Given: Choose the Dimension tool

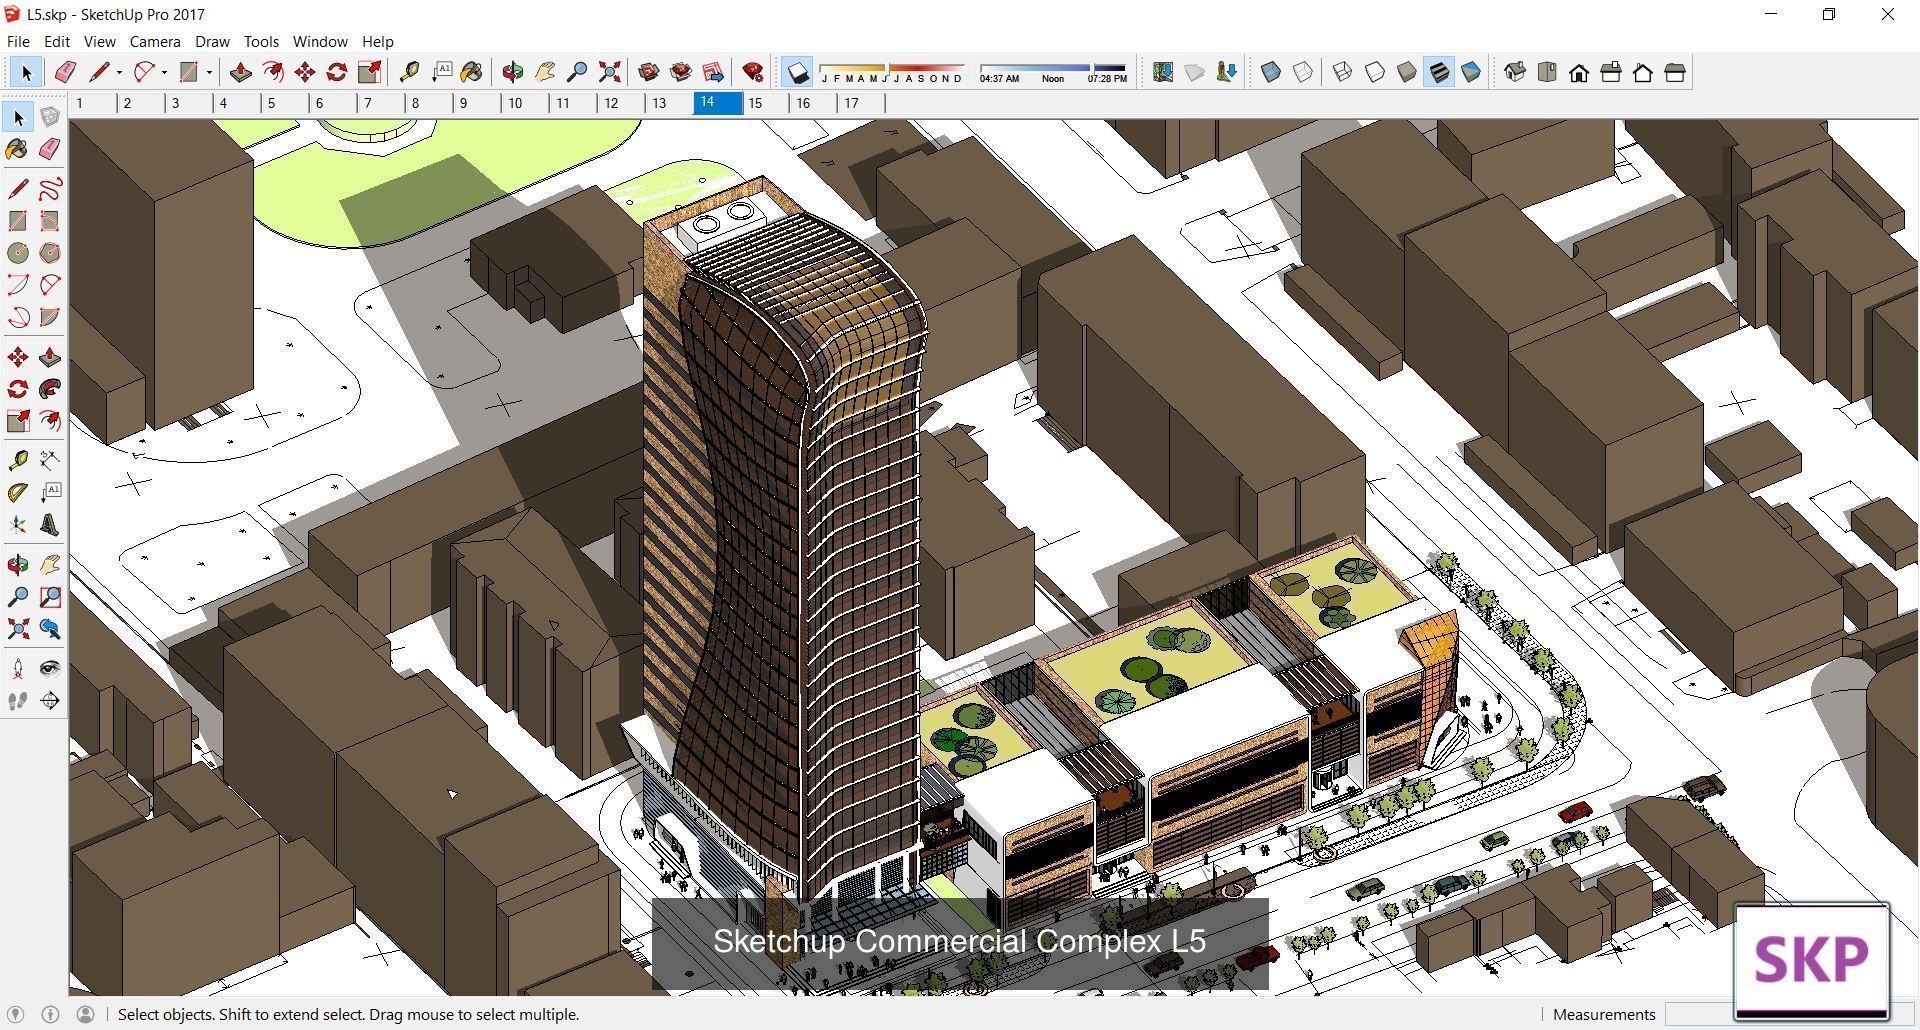Looking at the screenshot, I should tap(50, 460).
